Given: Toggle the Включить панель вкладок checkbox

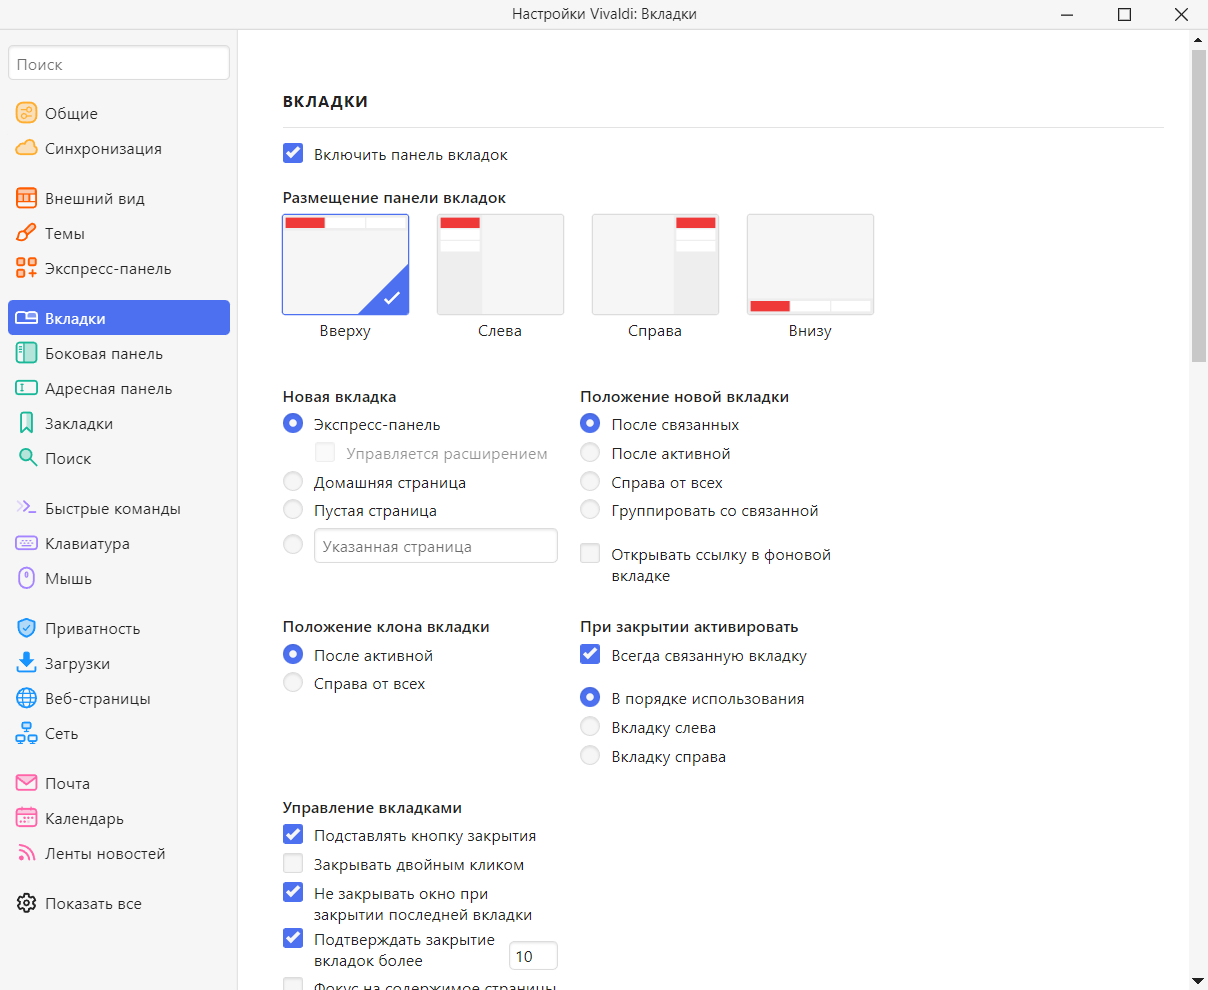Looking at the screenshot, I should (293, 154).
